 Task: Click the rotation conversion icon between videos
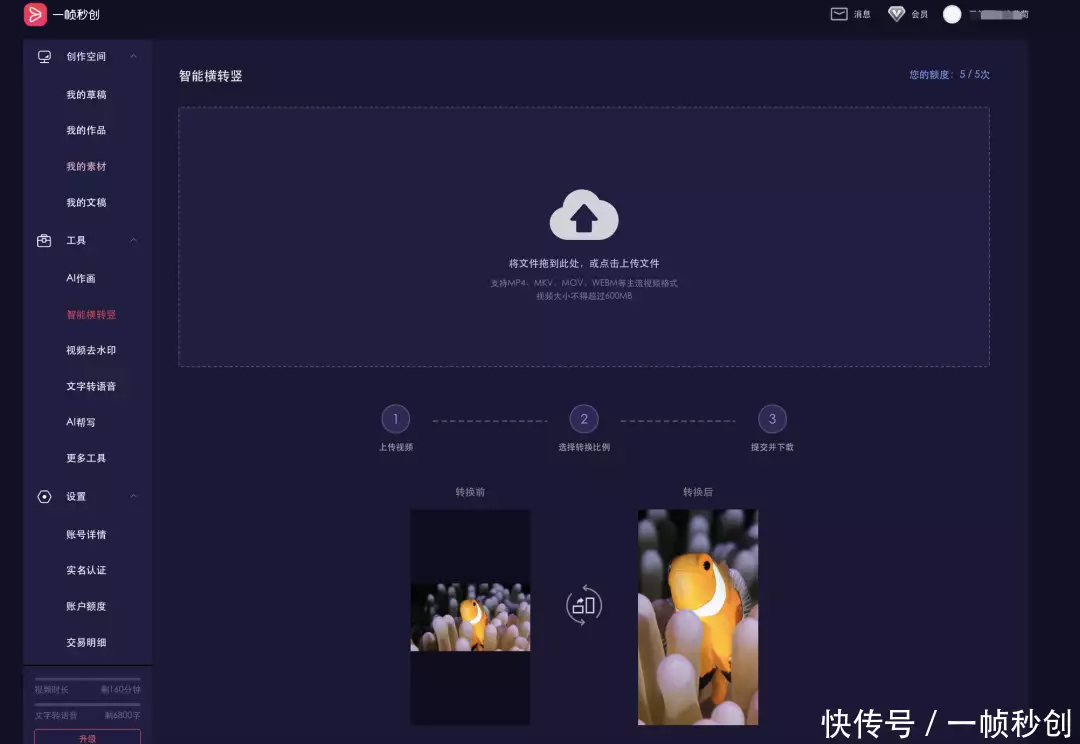pyautogui.click(x=584, y=604)
